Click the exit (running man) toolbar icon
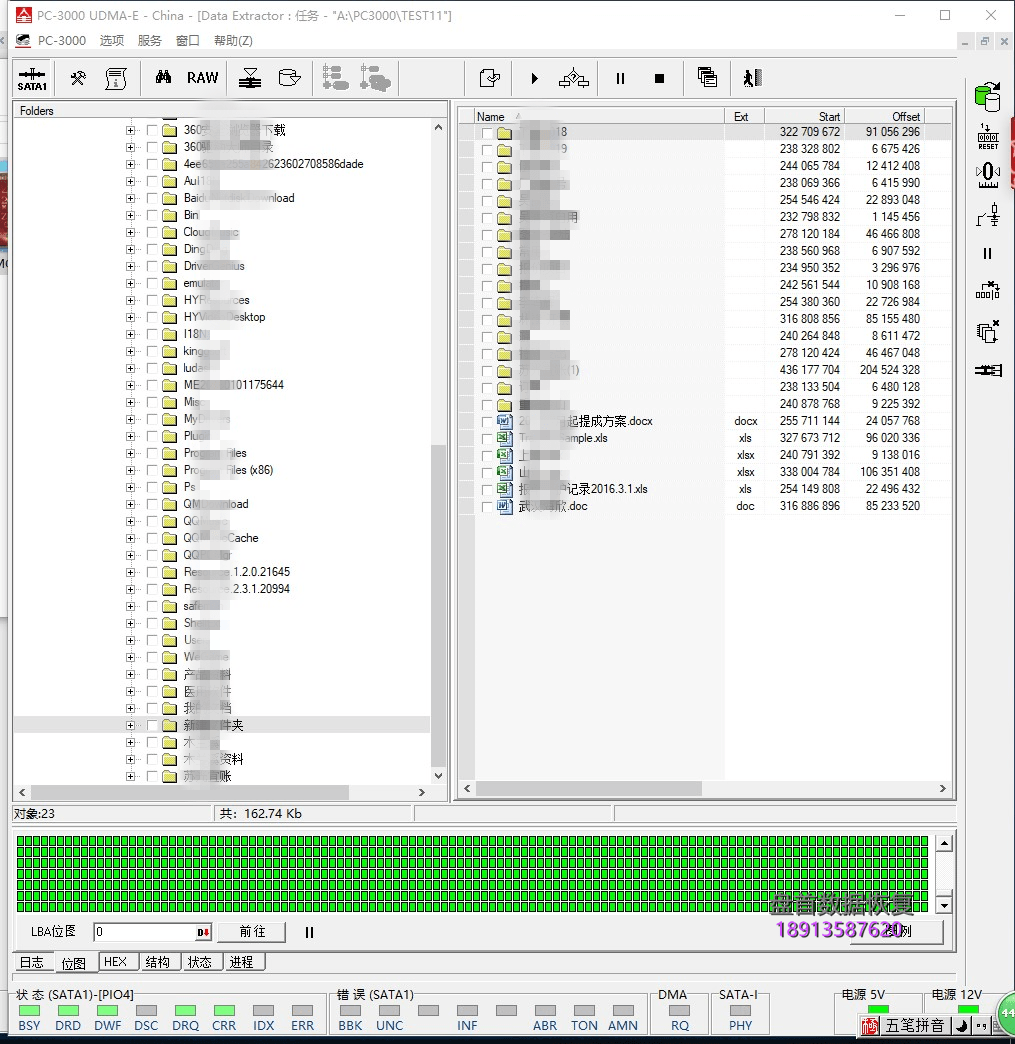The height and width of the screenshot is (1044, 1015). tap(753, 78)
